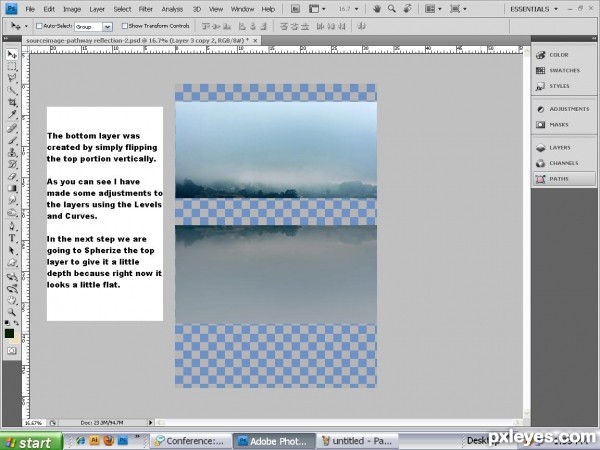The height and width of the screenshot is (450, 600).
Task: Open the Analysis menu
Action: pyautogui.click(x=172, y=9)
